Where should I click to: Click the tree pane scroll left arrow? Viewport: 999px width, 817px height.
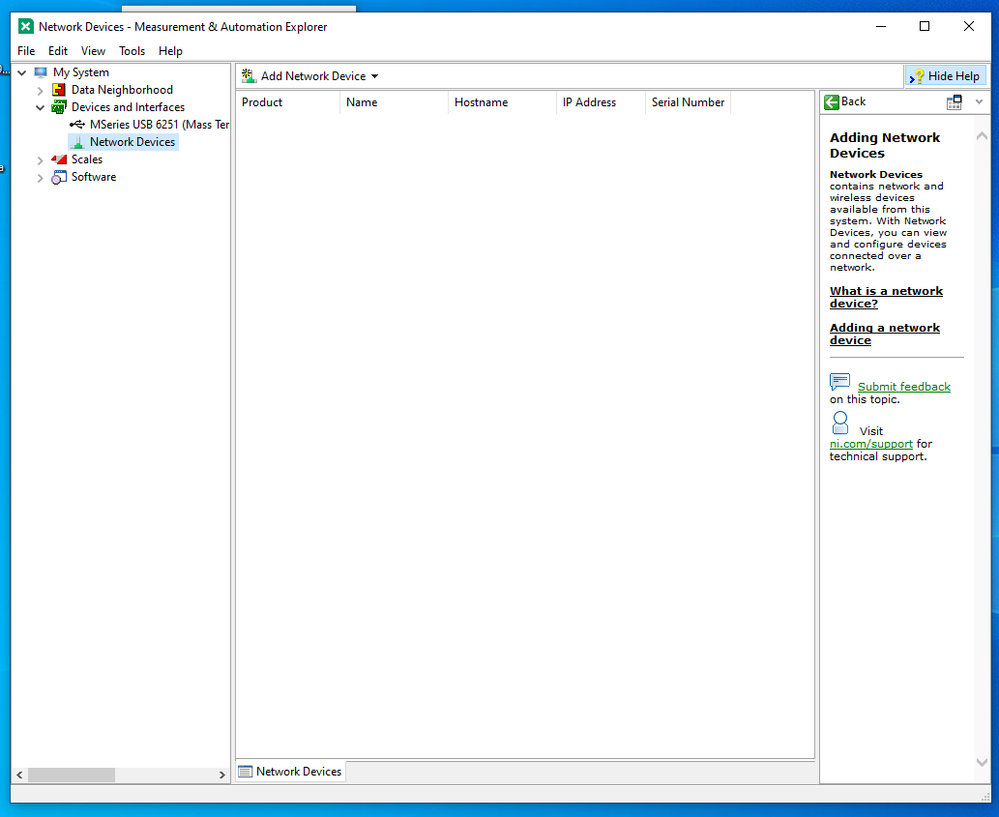coord(20,775)
